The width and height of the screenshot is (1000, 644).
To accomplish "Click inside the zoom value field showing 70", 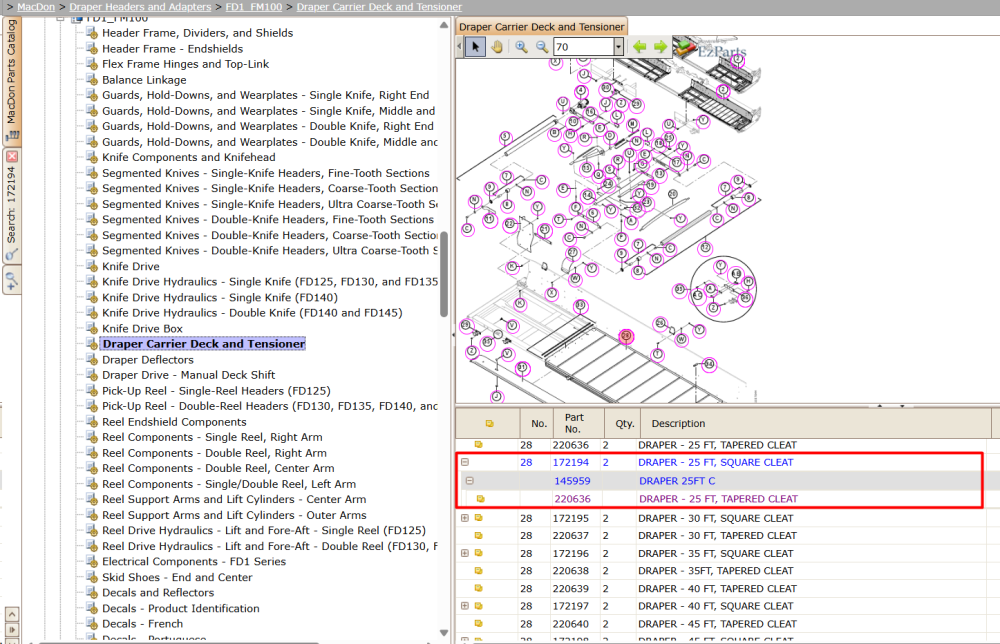I will (583, 47).
